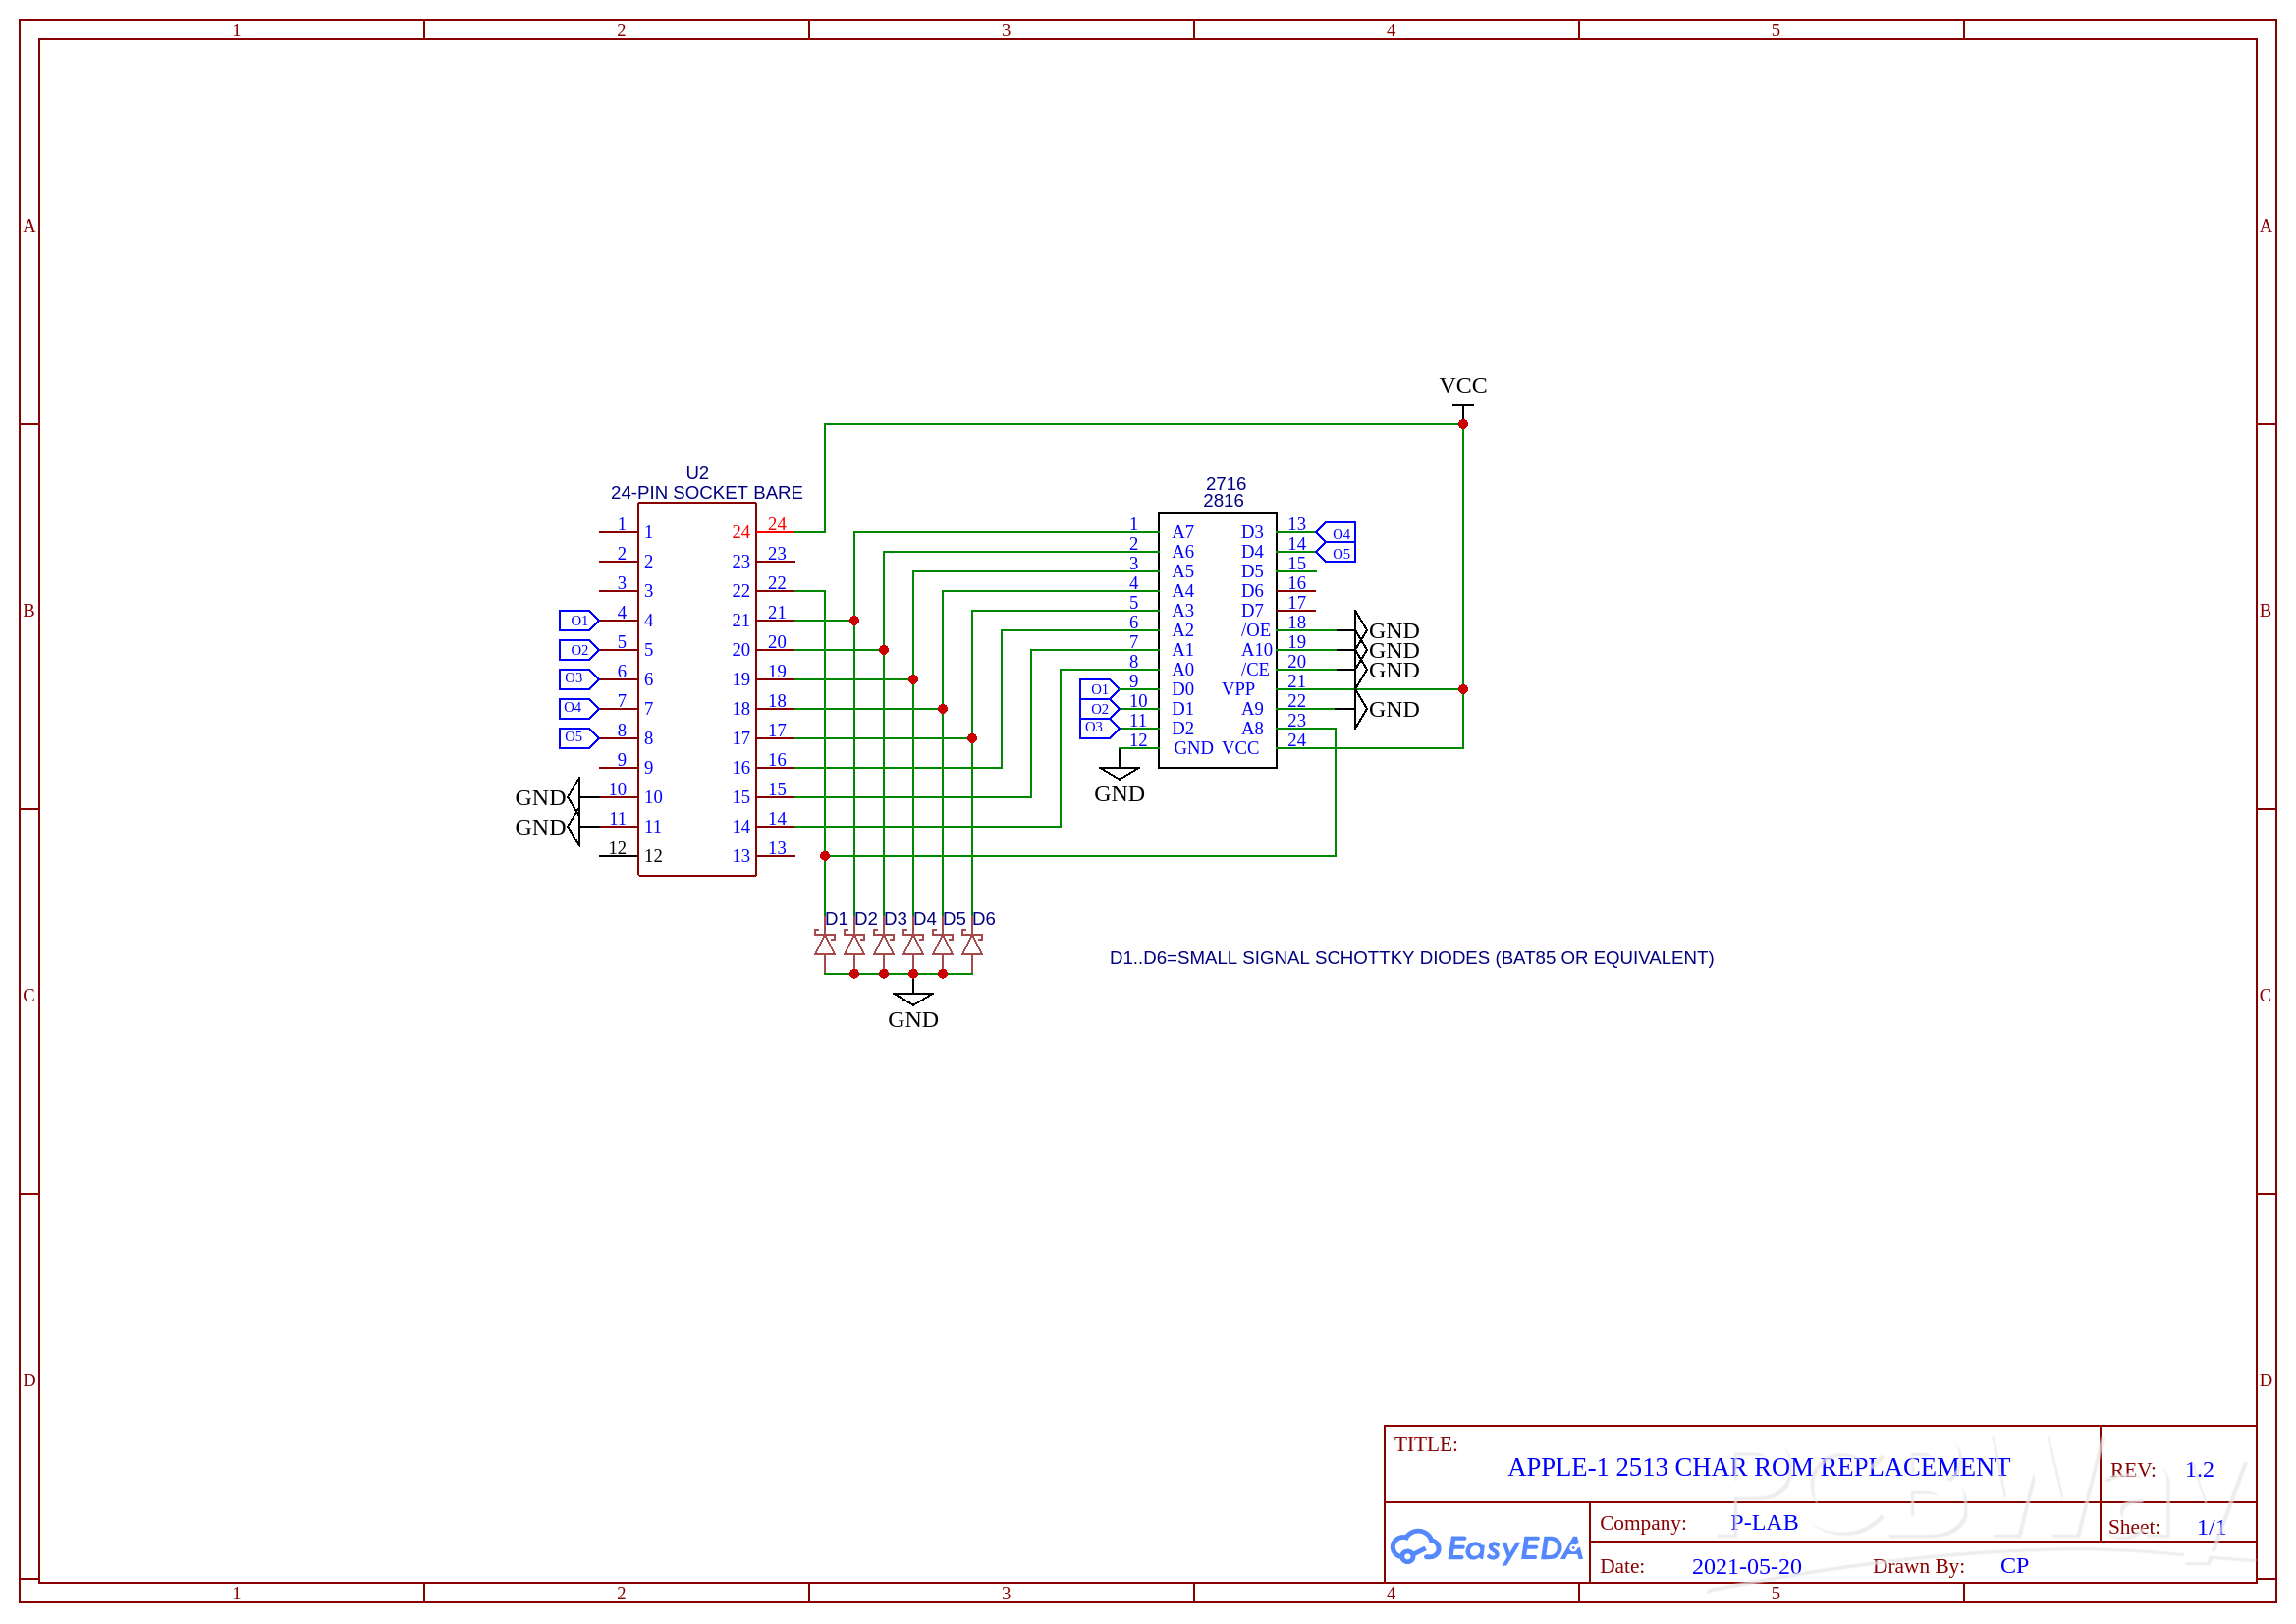The height and width of the screenshot is (1624, 2296).
Task: Click the Sheet value "1/1"
Action: pyautogui.click(x=2211, y=1527)
